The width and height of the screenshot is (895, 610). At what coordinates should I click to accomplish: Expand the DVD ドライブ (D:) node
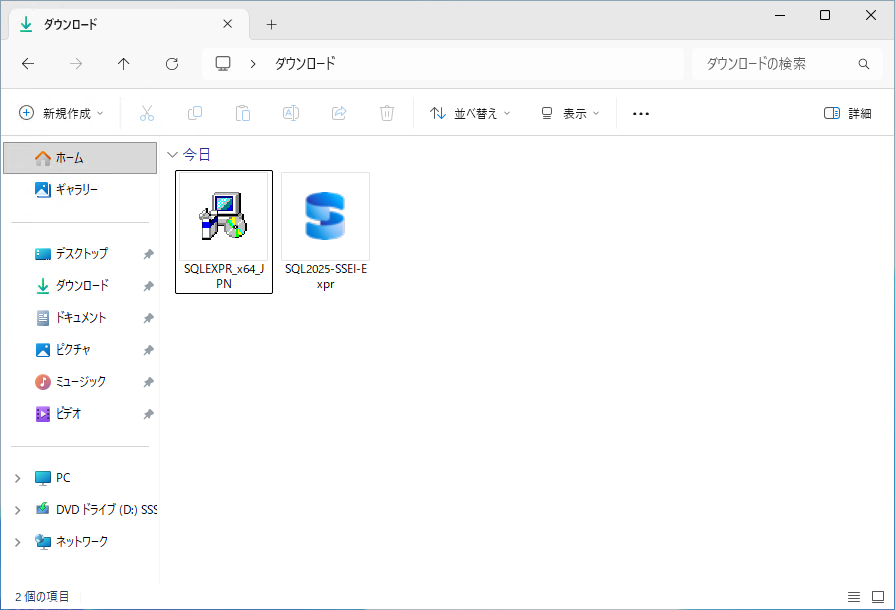(x=18, y=510)
